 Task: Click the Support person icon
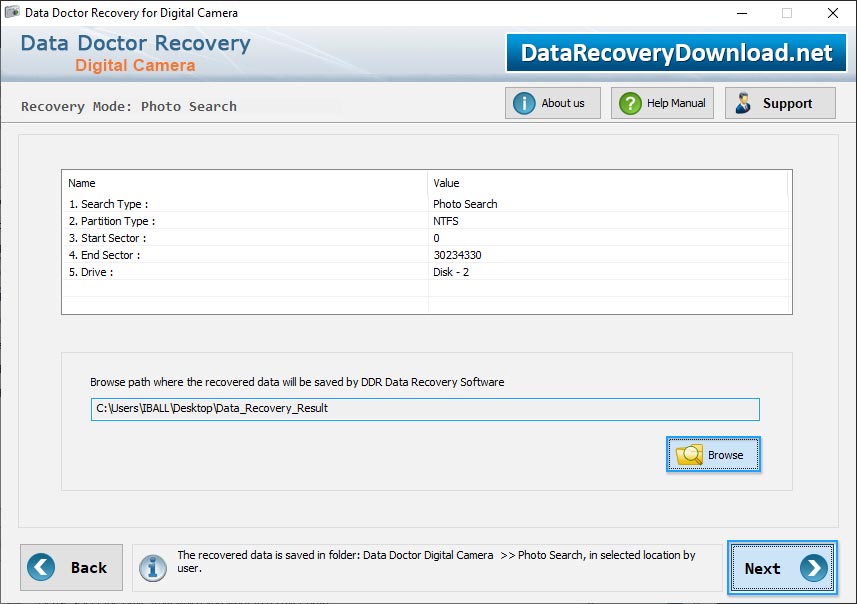pyautogui.click(x=743, y=103)
